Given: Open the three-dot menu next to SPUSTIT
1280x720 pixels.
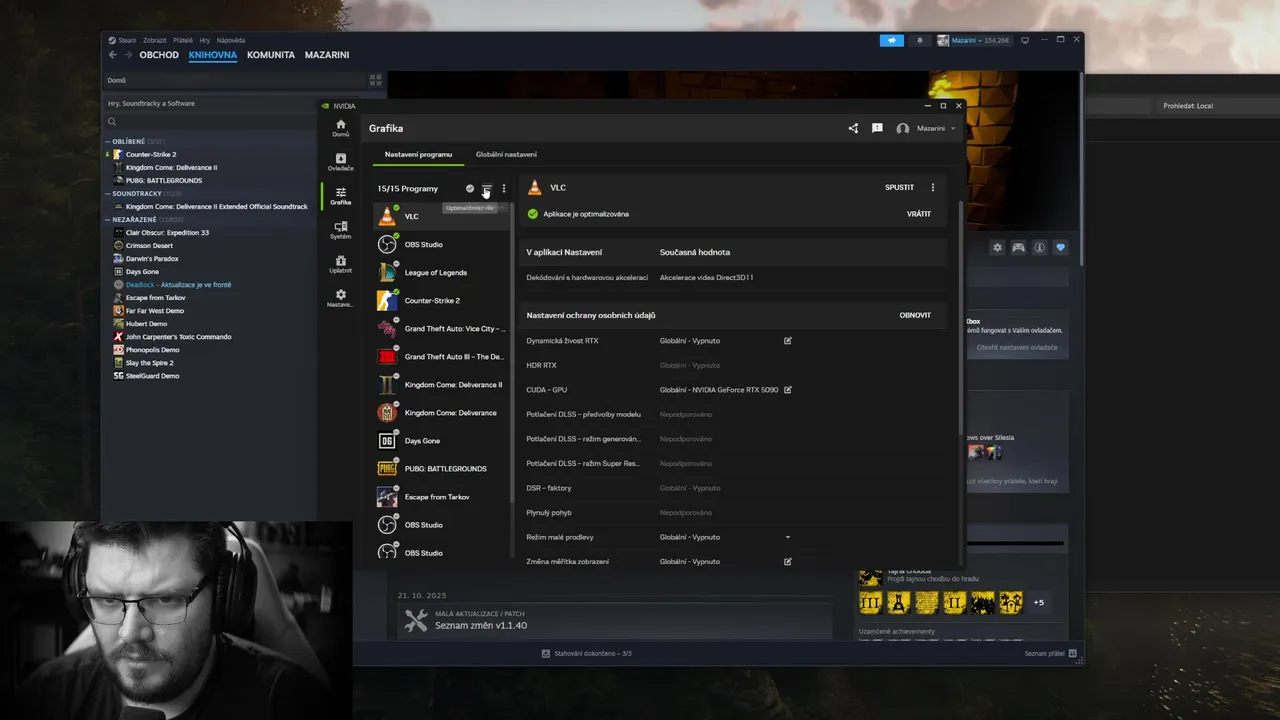Looking at the screenshot, I should [933, 187].
